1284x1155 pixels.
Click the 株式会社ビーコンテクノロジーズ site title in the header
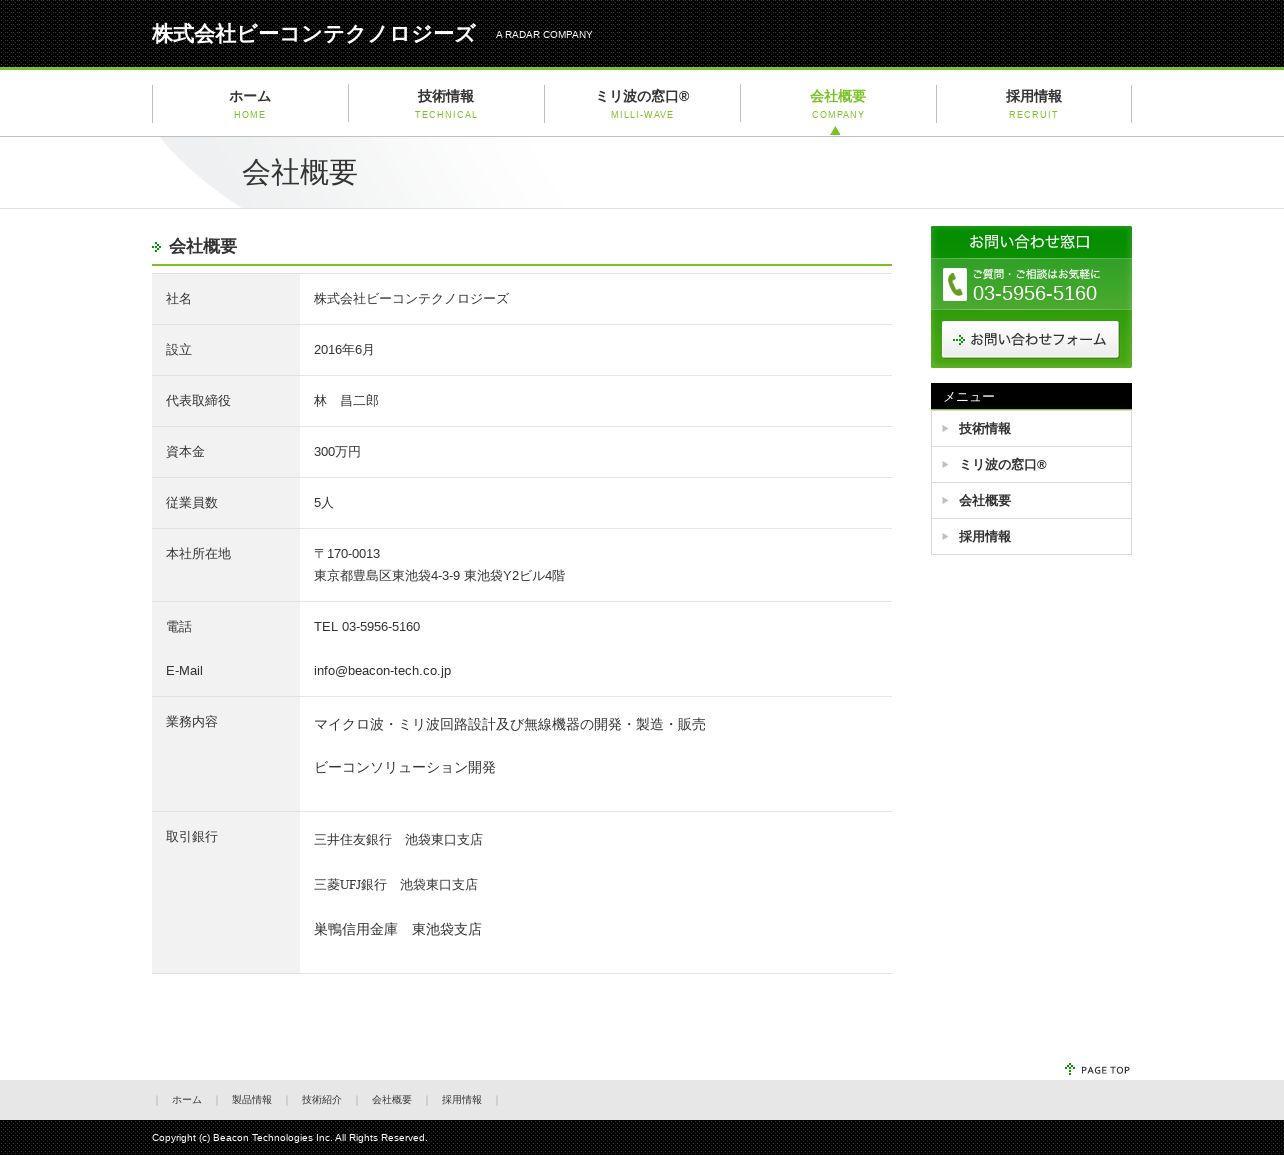tap(313, 34)
